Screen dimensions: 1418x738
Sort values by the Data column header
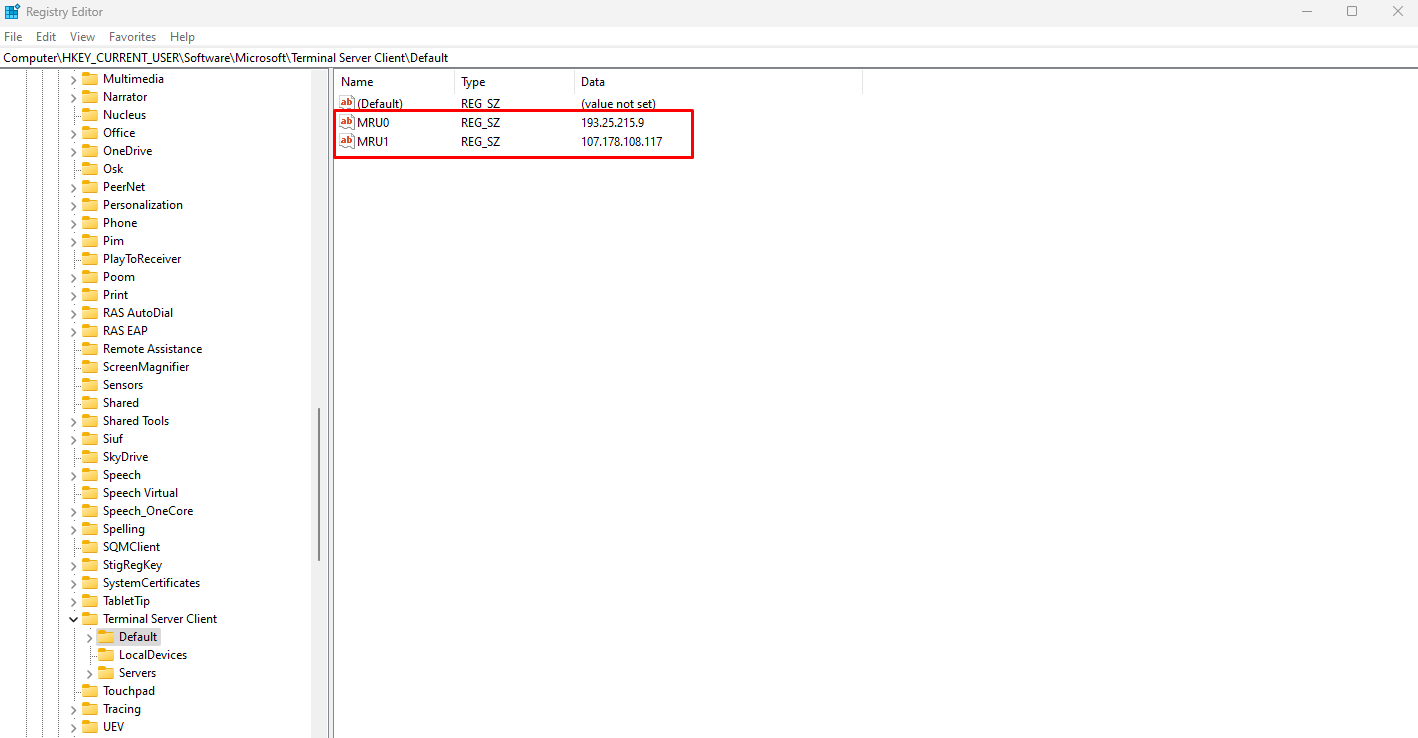(718, 82)
